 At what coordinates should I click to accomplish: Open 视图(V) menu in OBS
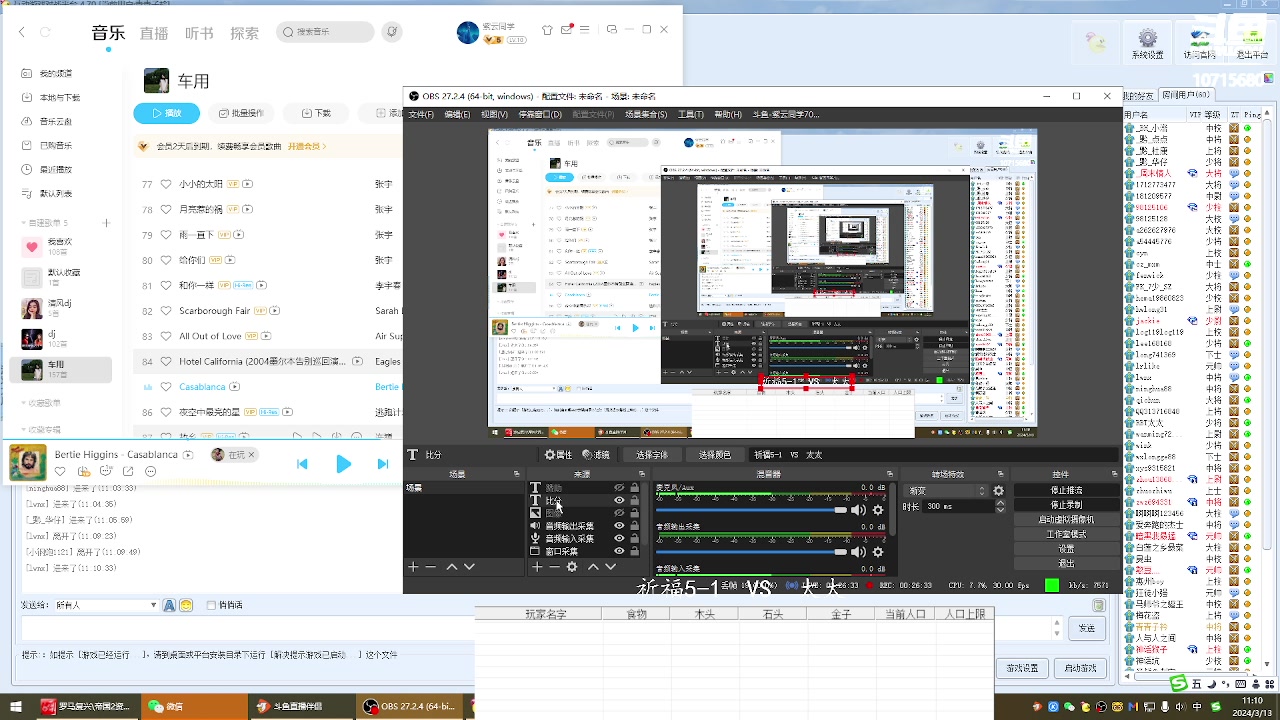[x=493, y=114]
